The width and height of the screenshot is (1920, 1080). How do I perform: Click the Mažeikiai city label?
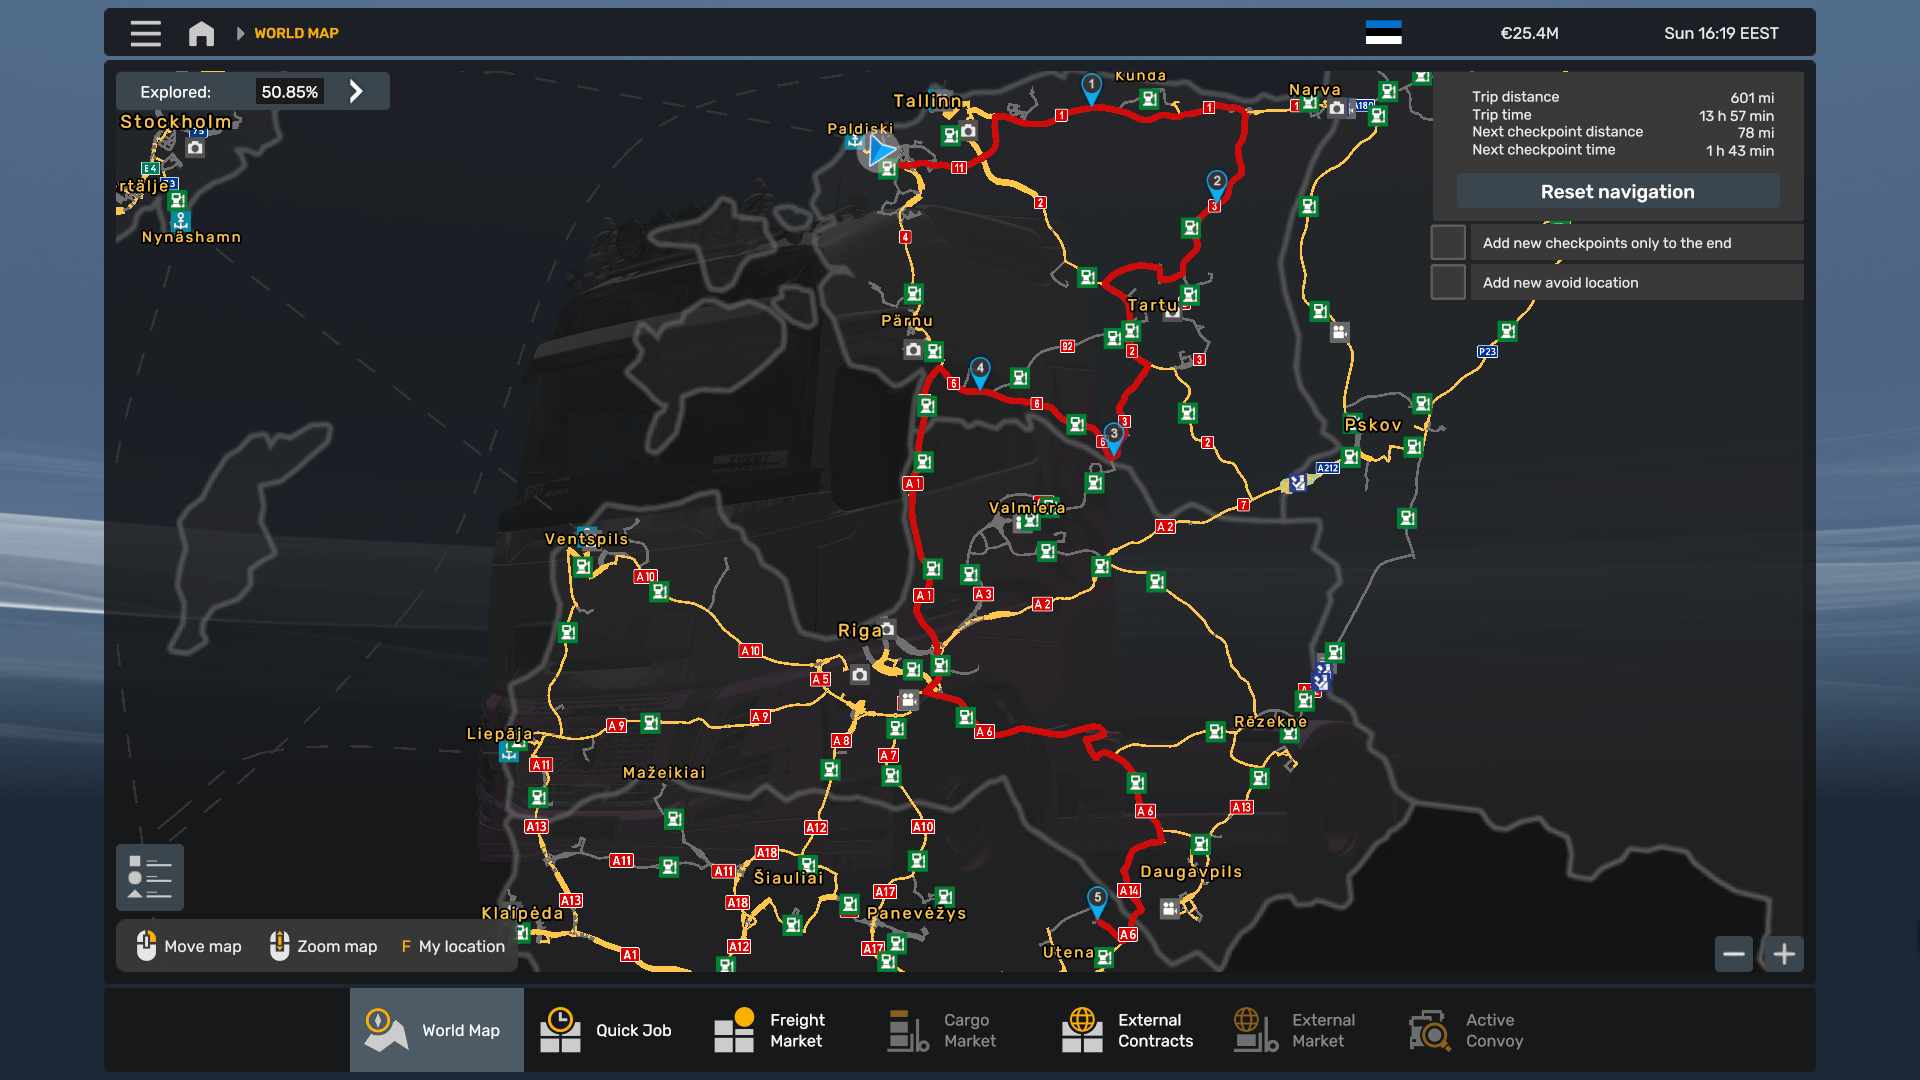[x=664, y=773]
